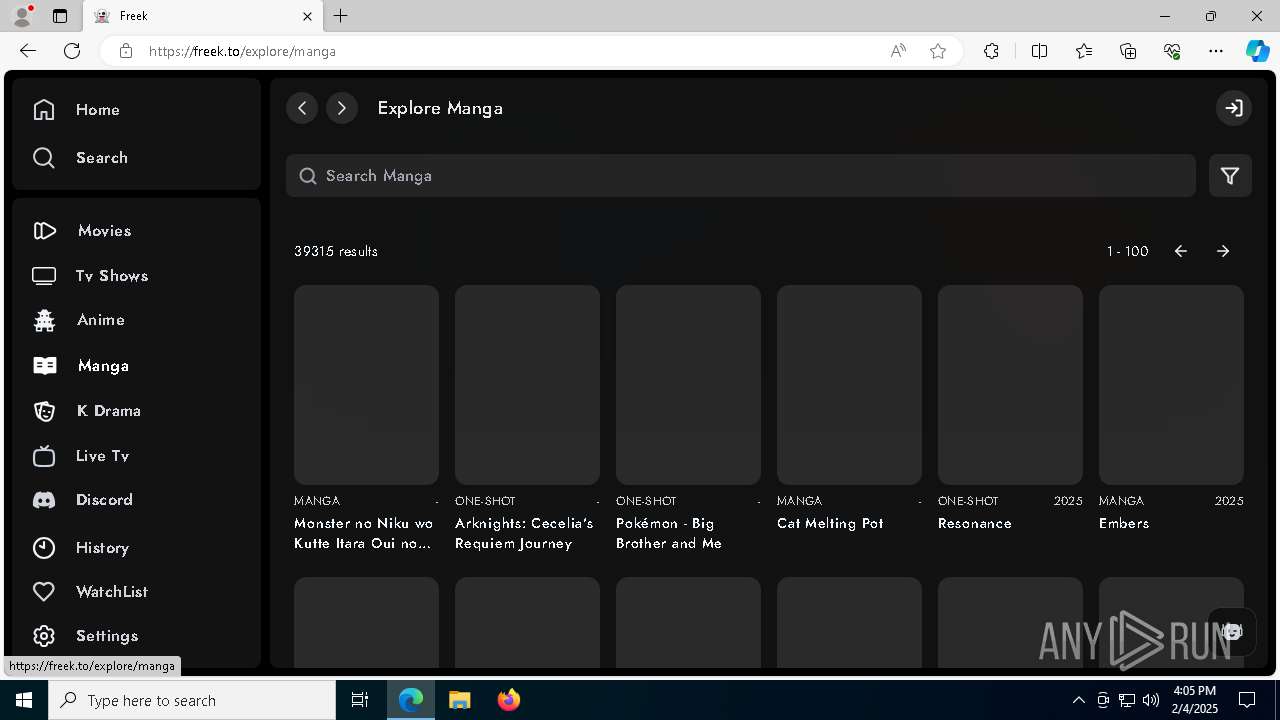Open File Explorer from taskbar
This screenshot has width=1280, height=720.
[x=459, y=700]
